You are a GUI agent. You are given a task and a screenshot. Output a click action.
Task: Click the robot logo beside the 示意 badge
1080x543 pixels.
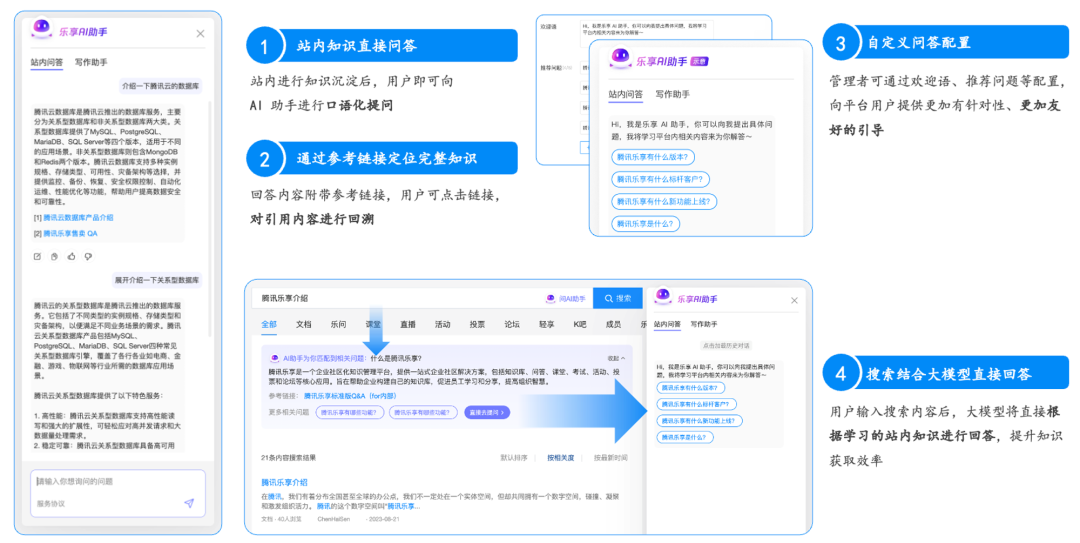point(620,60)
